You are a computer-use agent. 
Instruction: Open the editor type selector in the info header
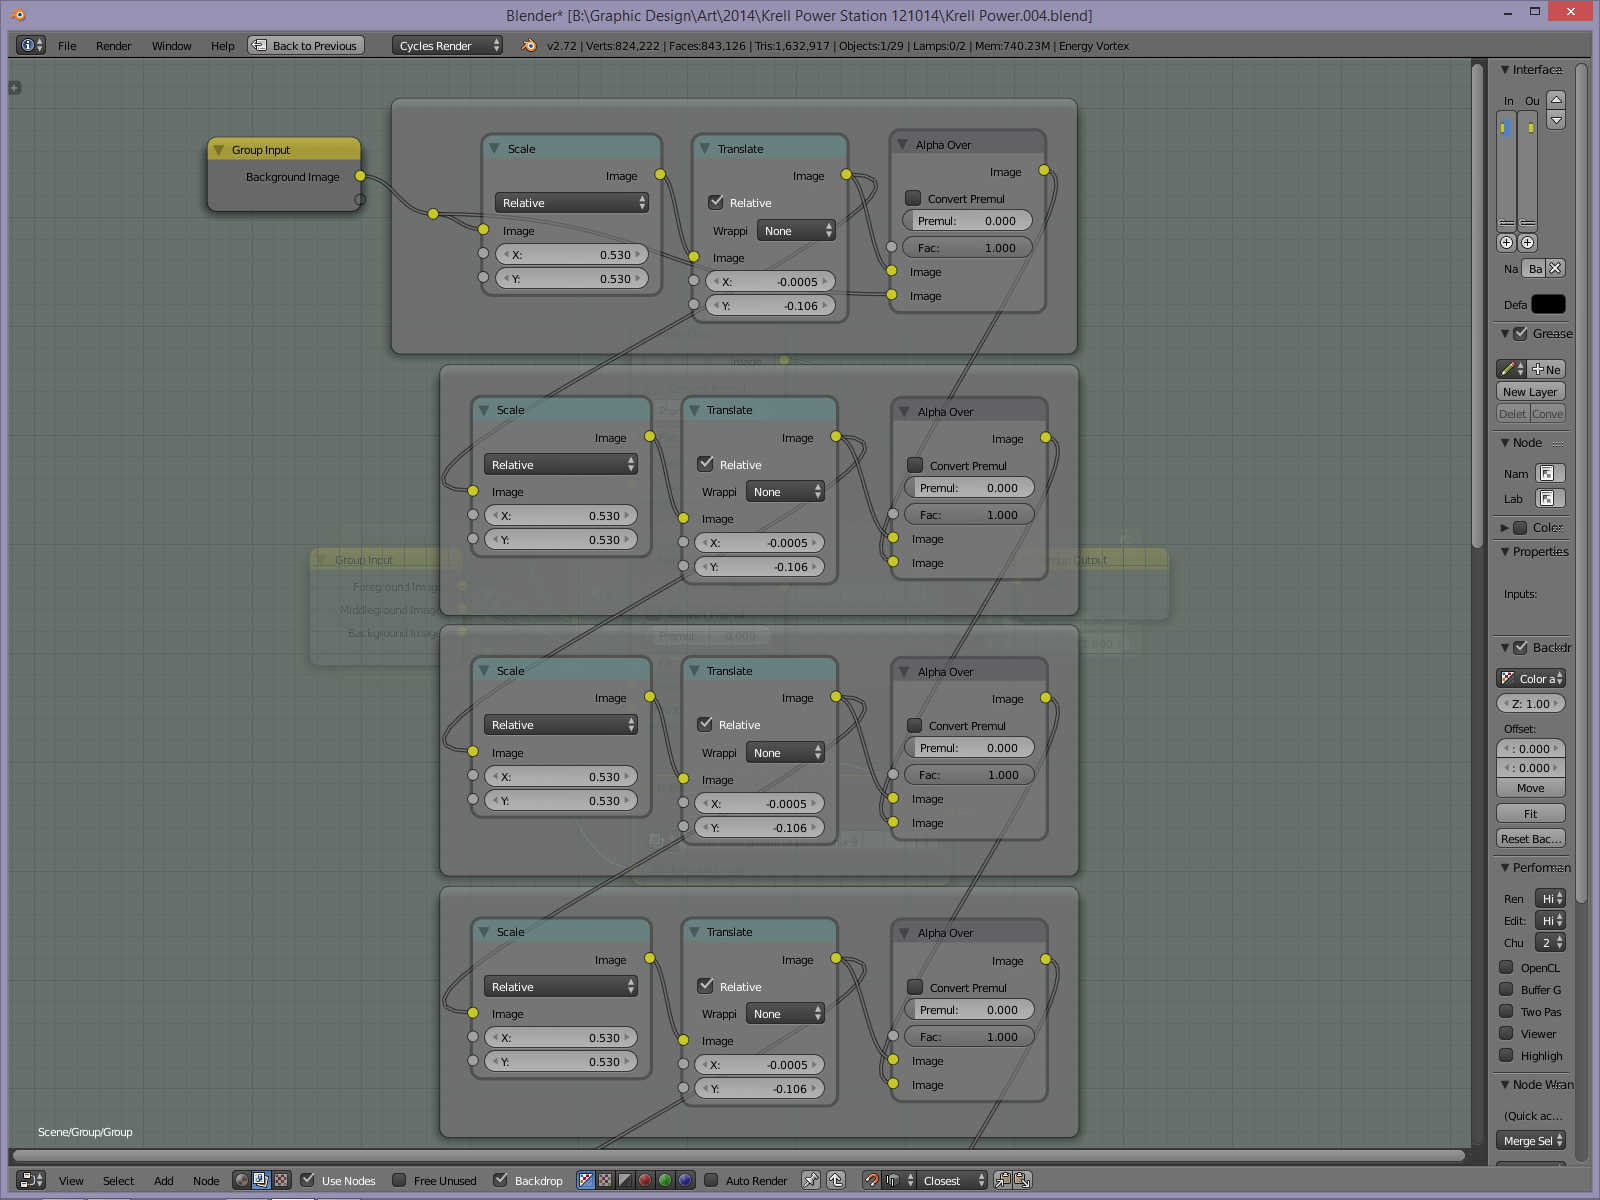pyautogui.click(x=31, y=45)
